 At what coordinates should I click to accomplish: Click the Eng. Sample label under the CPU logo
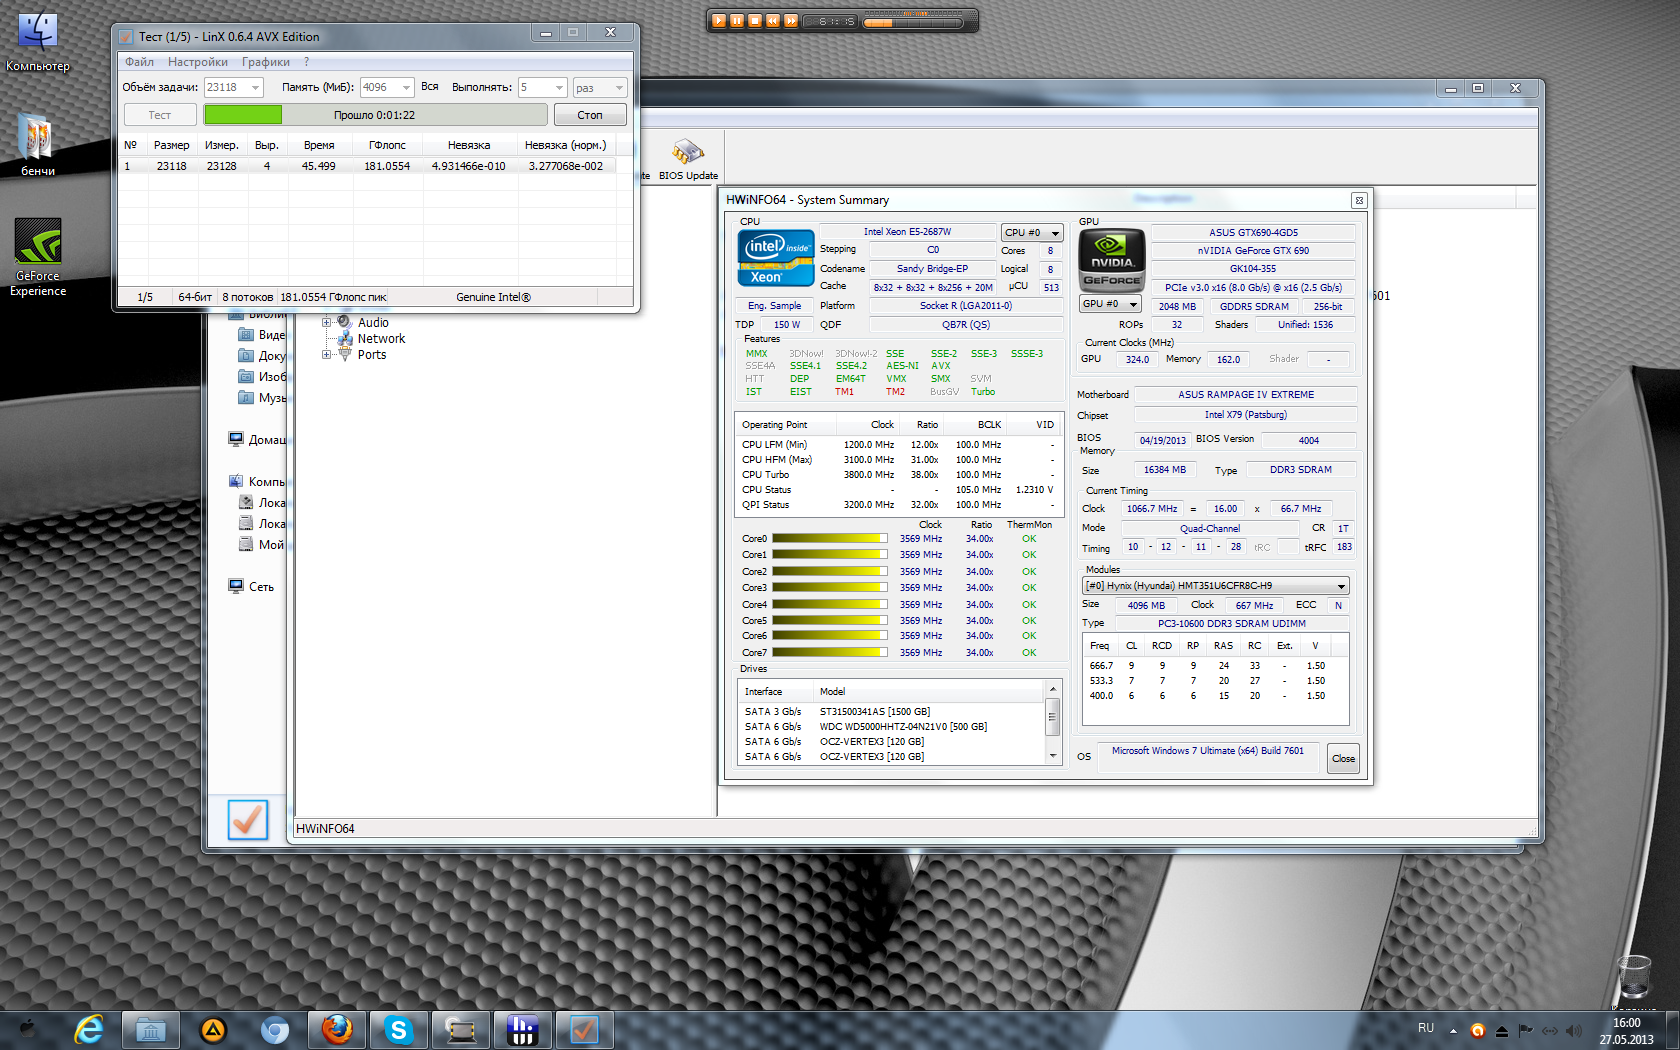774,306
